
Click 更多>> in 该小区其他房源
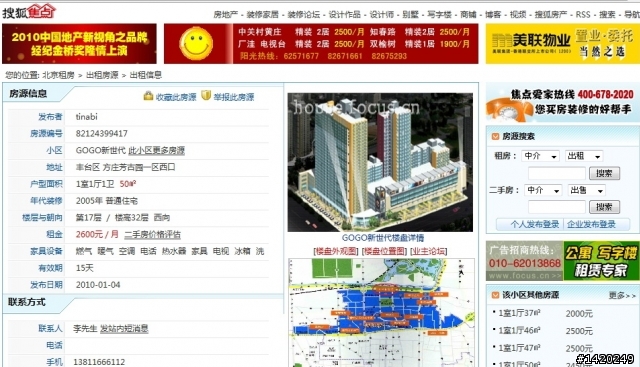click(622, 295)
